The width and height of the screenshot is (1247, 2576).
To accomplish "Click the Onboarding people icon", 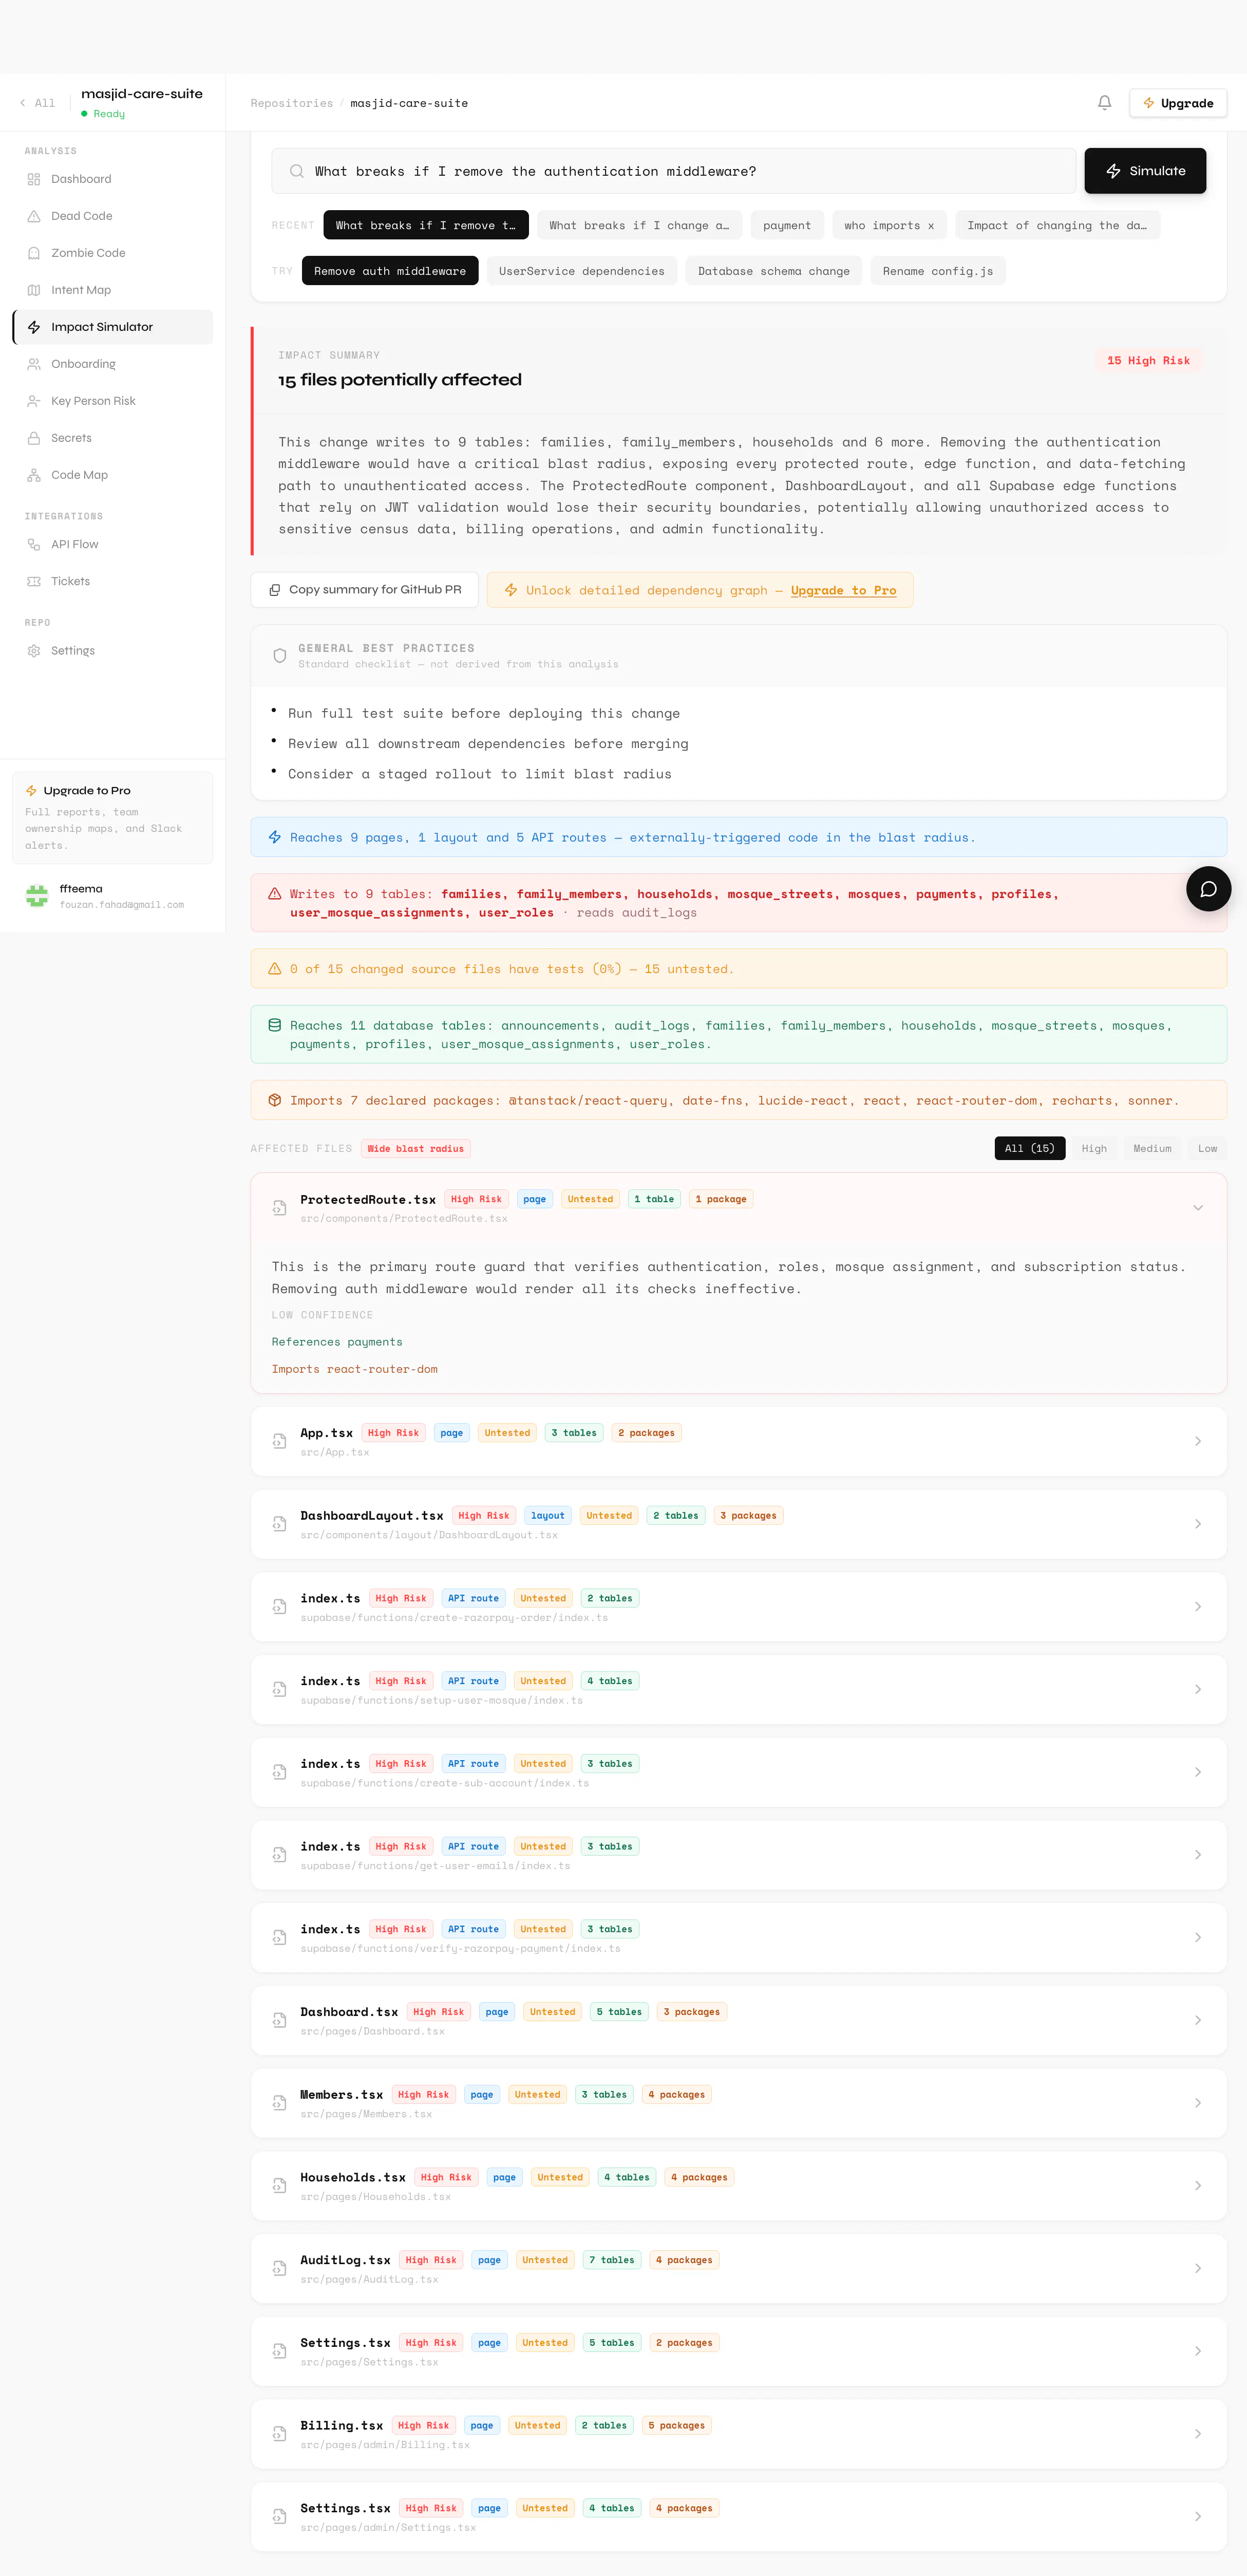I will 34,364.
